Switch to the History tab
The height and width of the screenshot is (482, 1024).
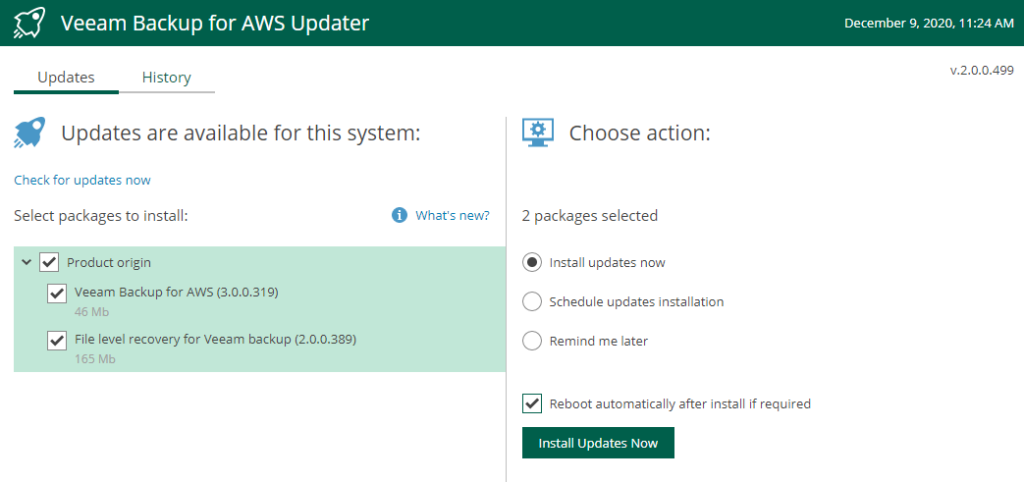click(x=167, y=78)
